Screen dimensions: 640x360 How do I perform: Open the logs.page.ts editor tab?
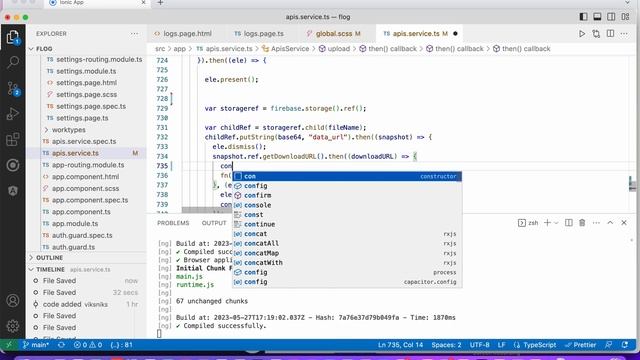pos(259,34)
